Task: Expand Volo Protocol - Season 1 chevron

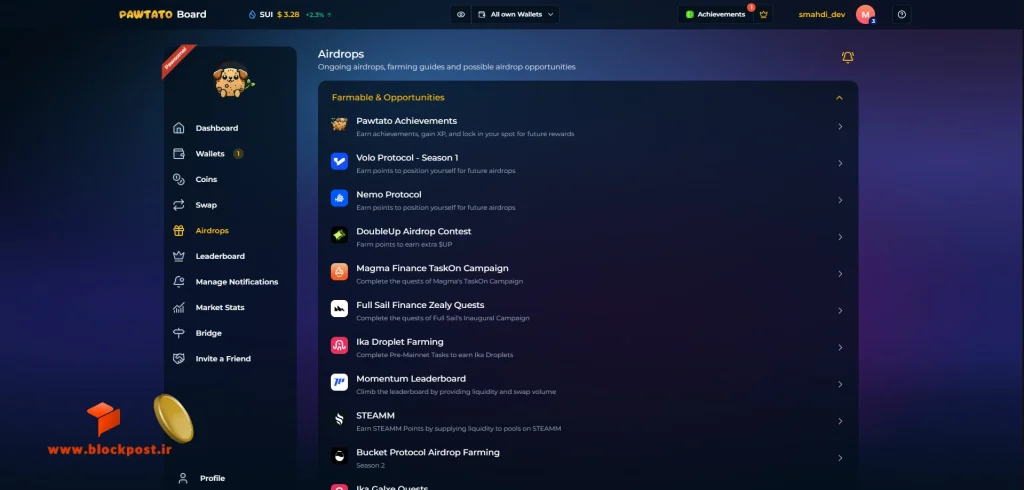Action: click(840, 163)
